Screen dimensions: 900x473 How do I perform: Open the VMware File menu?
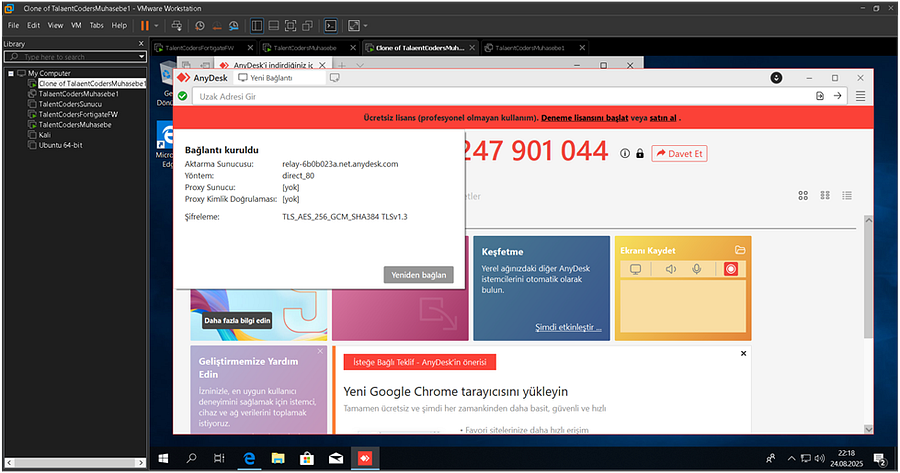point(14,25)
